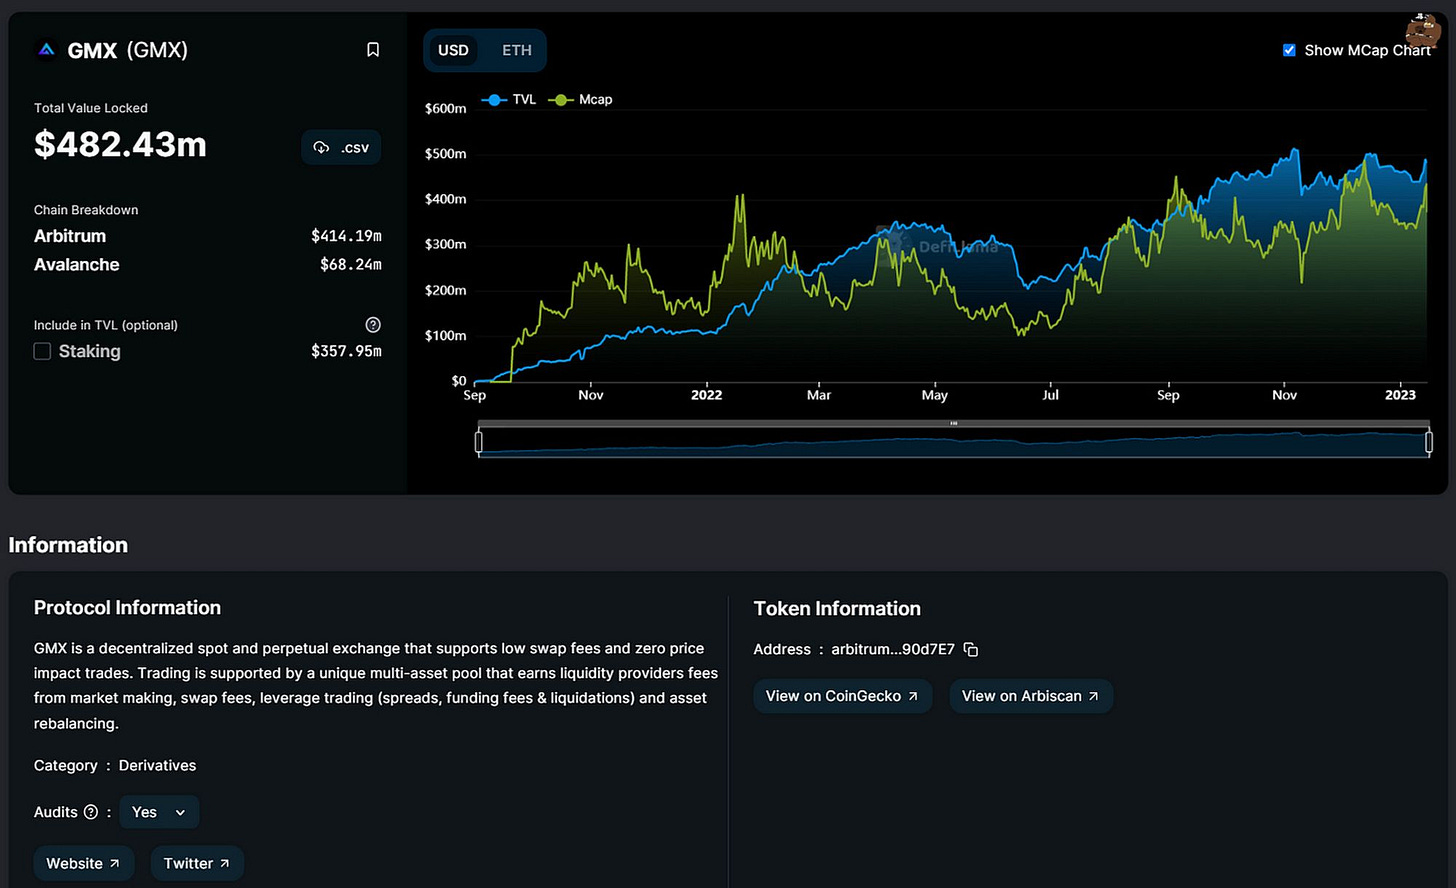Click the 2022 label on chart axis
Viewport: 1456px width, 888px height.
pos(706,395)
